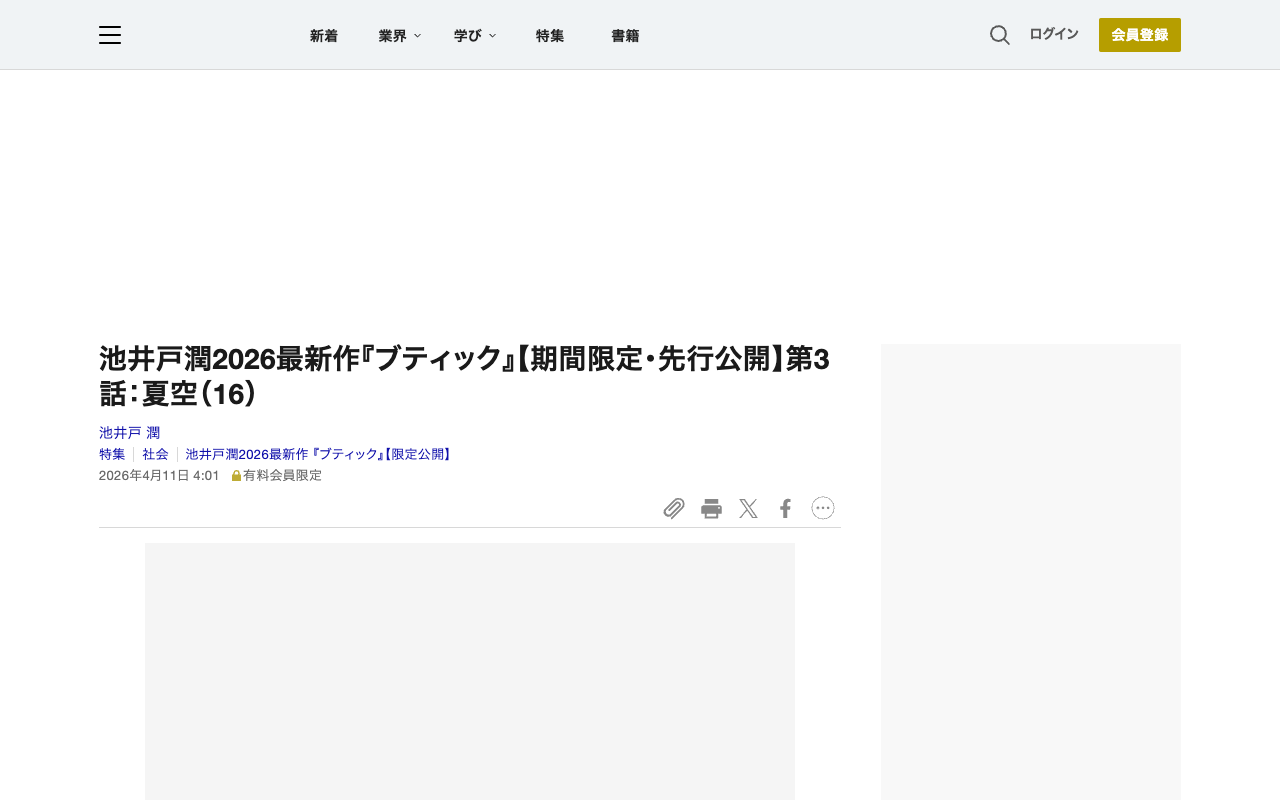Expand the 学び dropdown menu

click(x=475, y=36)
